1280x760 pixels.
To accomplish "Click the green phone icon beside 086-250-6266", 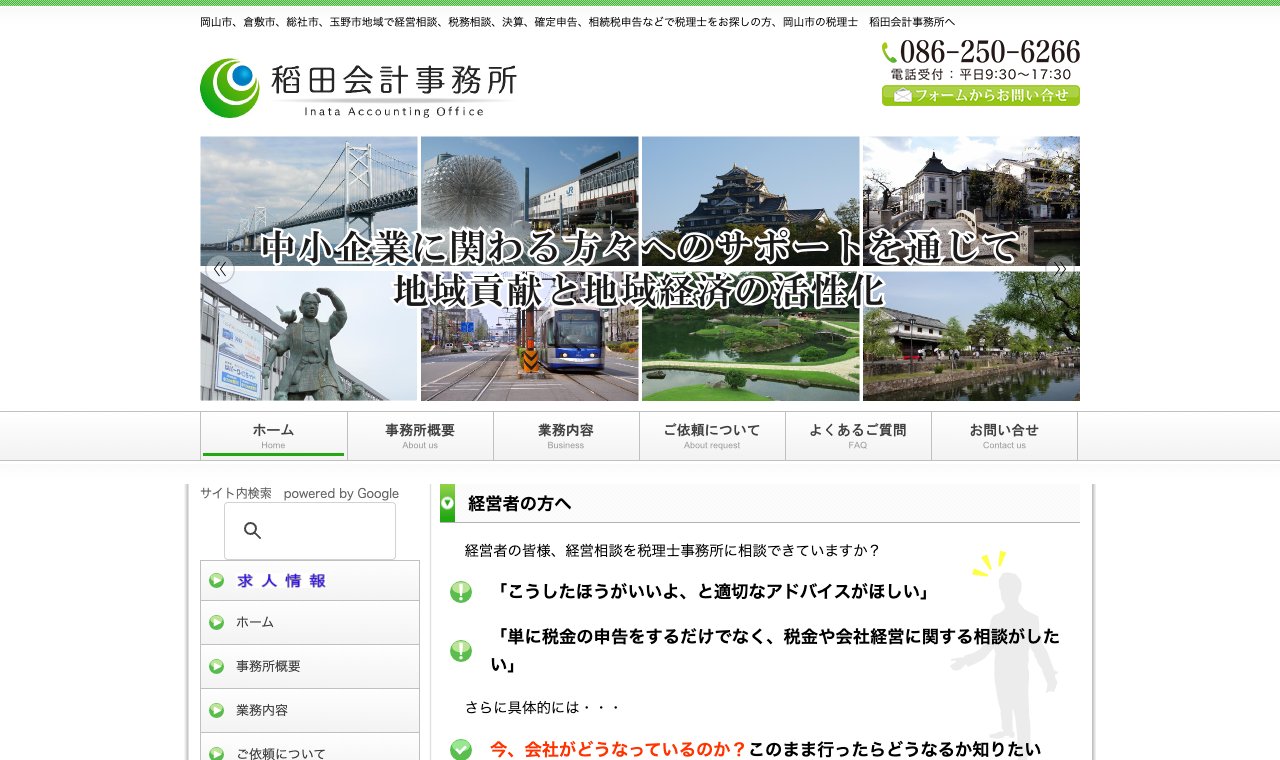I will coord(889,53).
